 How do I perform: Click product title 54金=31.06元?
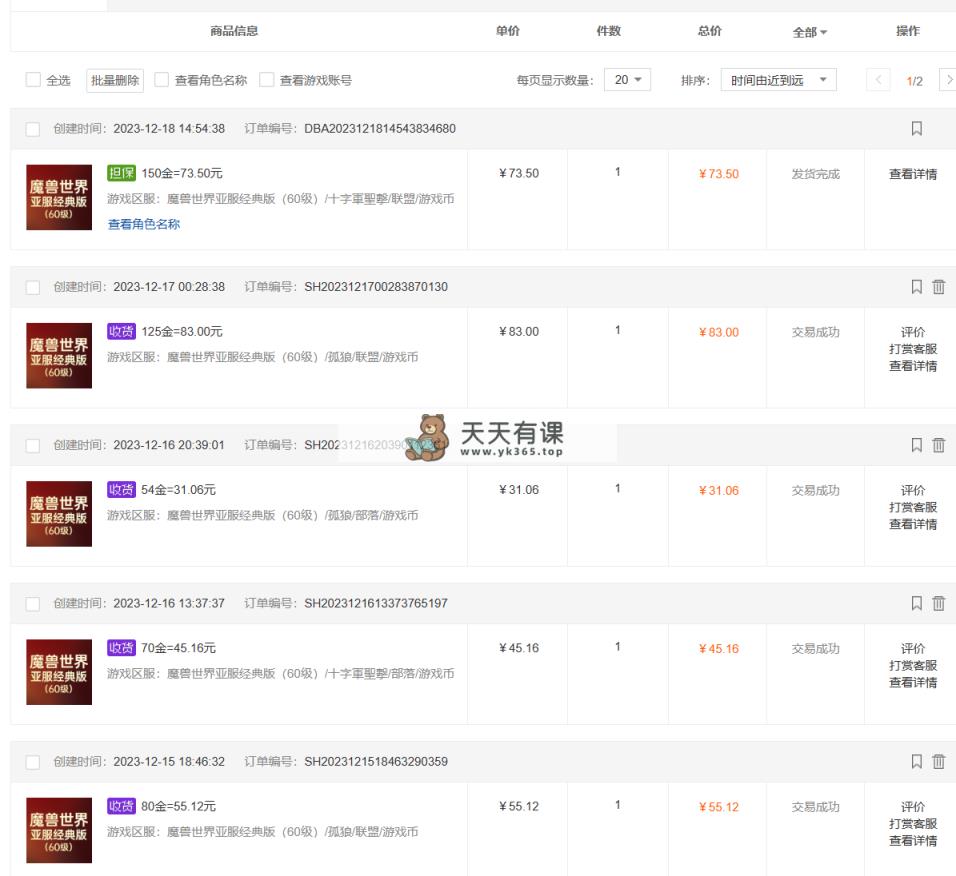178,490
